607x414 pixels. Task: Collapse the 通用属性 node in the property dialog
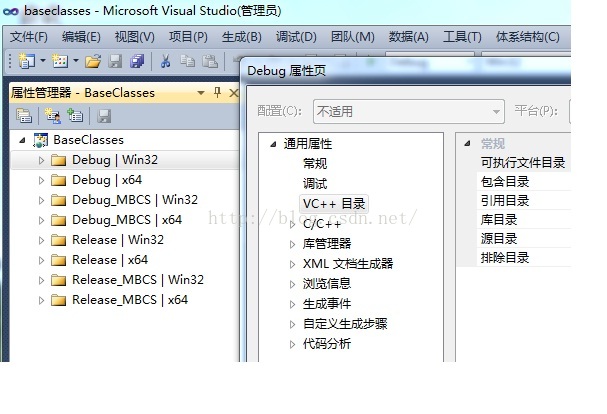click(273, 144)
